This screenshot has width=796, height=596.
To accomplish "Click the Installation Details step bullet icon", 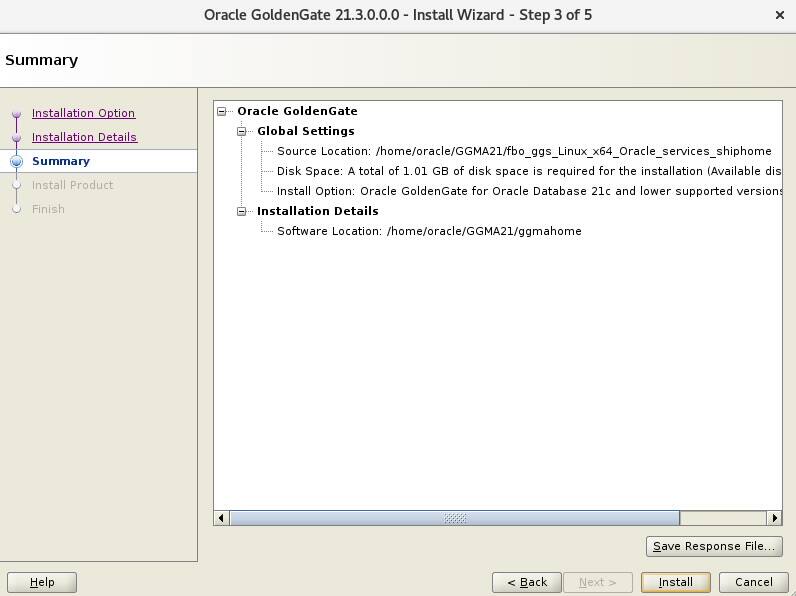I will pos(17,138).
